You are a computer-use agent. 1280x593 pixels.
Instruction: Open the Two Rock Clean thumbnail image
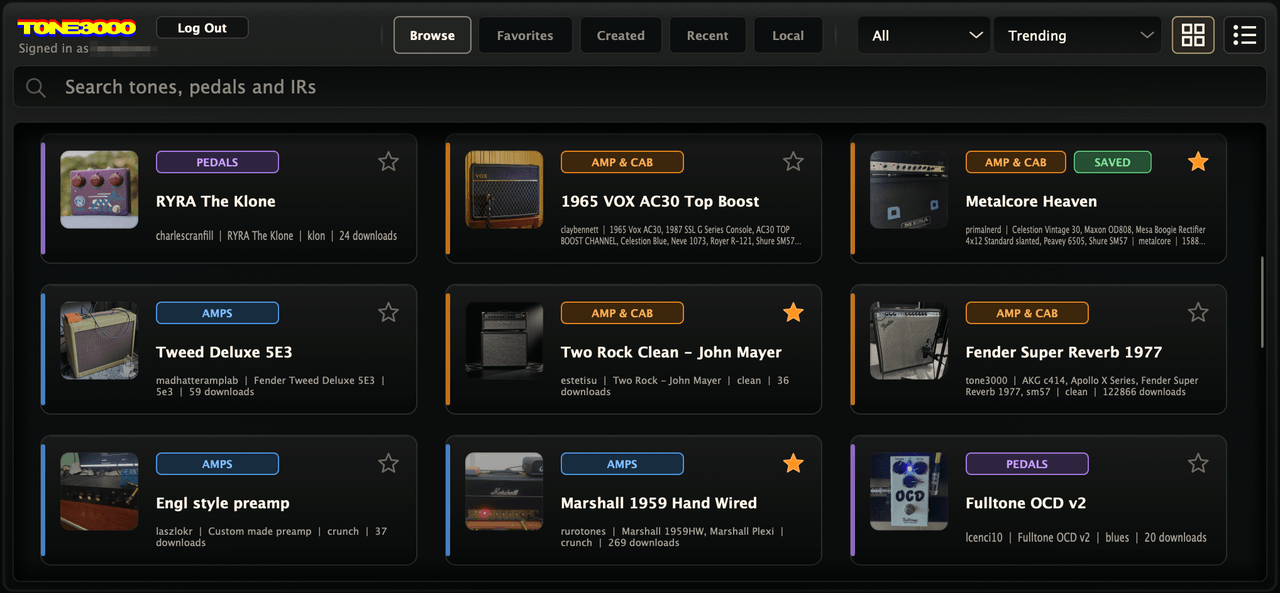[504, 340]
